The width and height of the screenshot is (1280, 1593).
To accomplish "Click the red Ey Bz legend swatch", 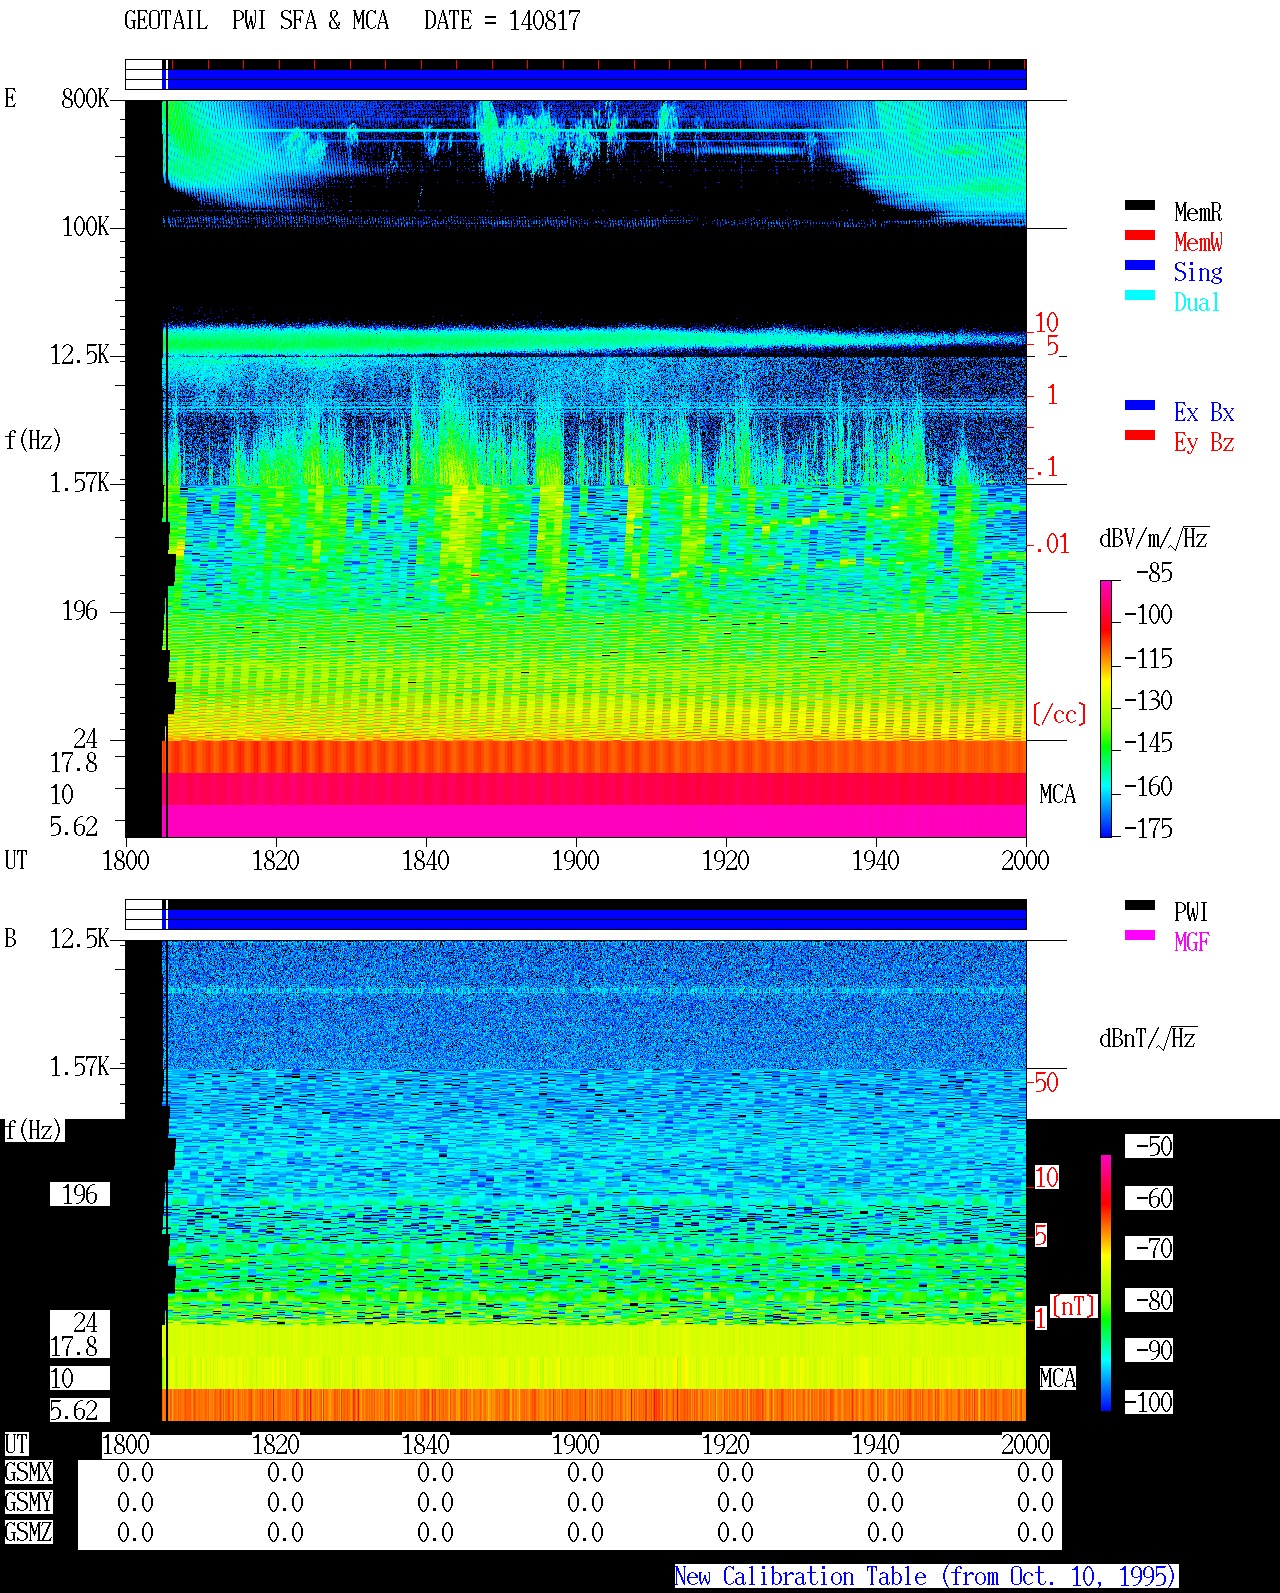I will pyautogui.click(x=1140, y=436).
